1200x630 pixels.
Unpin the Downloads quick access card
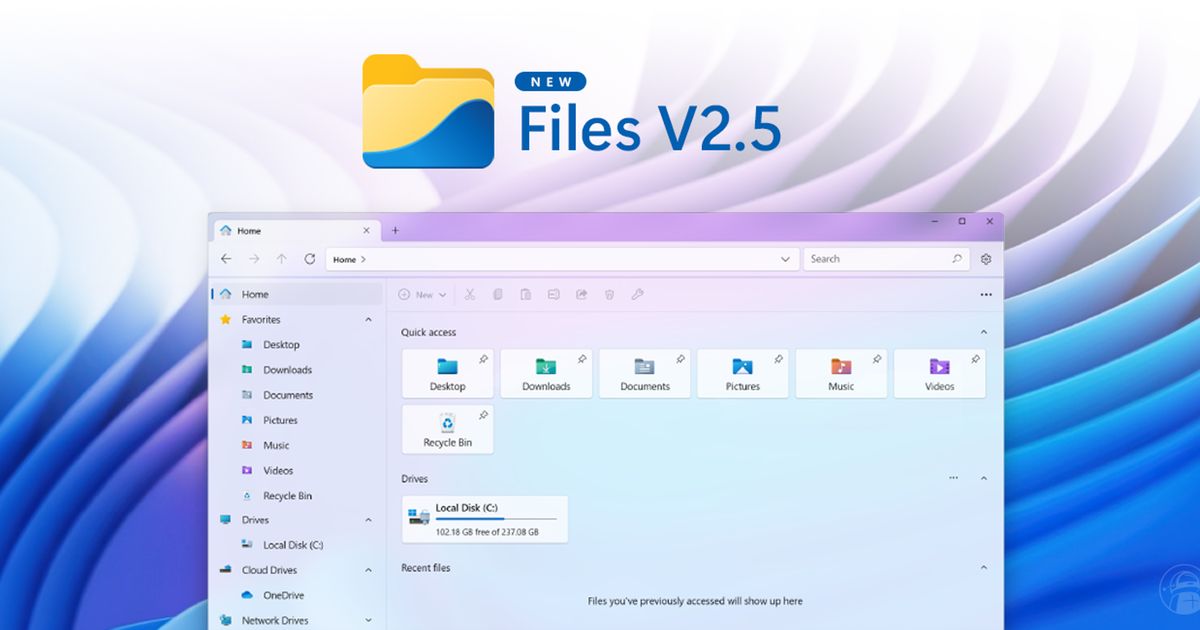582,359
